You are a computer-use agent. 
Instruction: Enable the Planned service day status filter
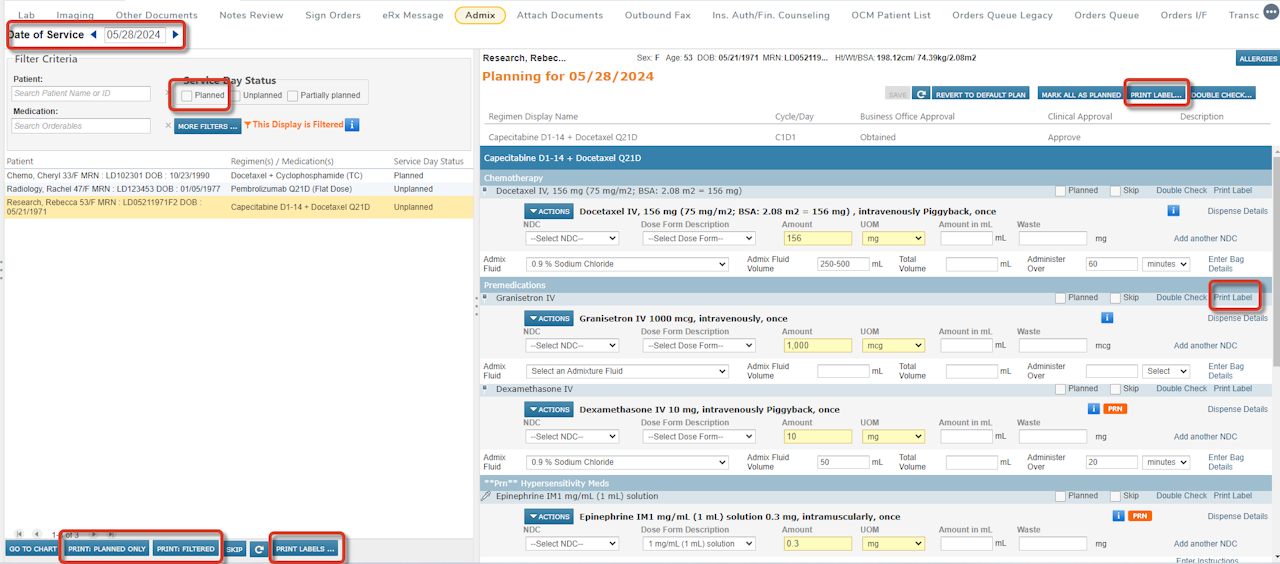pos(187,96)
